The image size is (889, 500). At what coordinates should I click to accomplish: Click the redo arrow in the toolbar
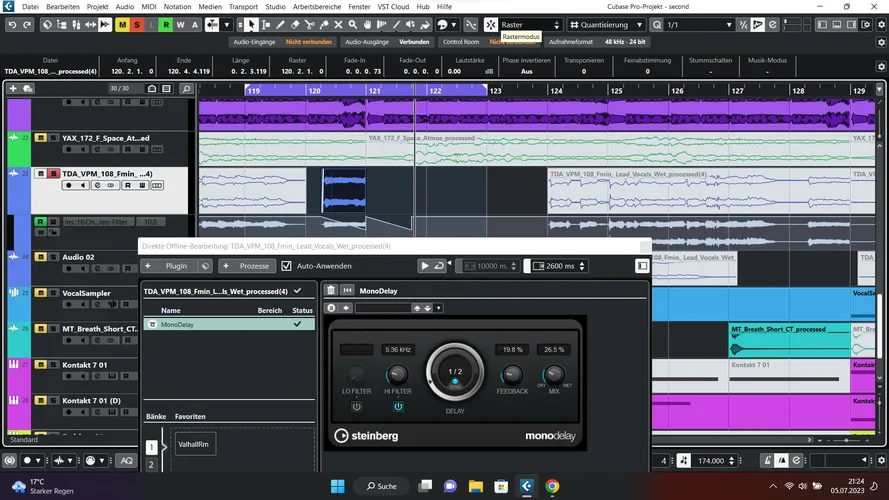point(27,25)
